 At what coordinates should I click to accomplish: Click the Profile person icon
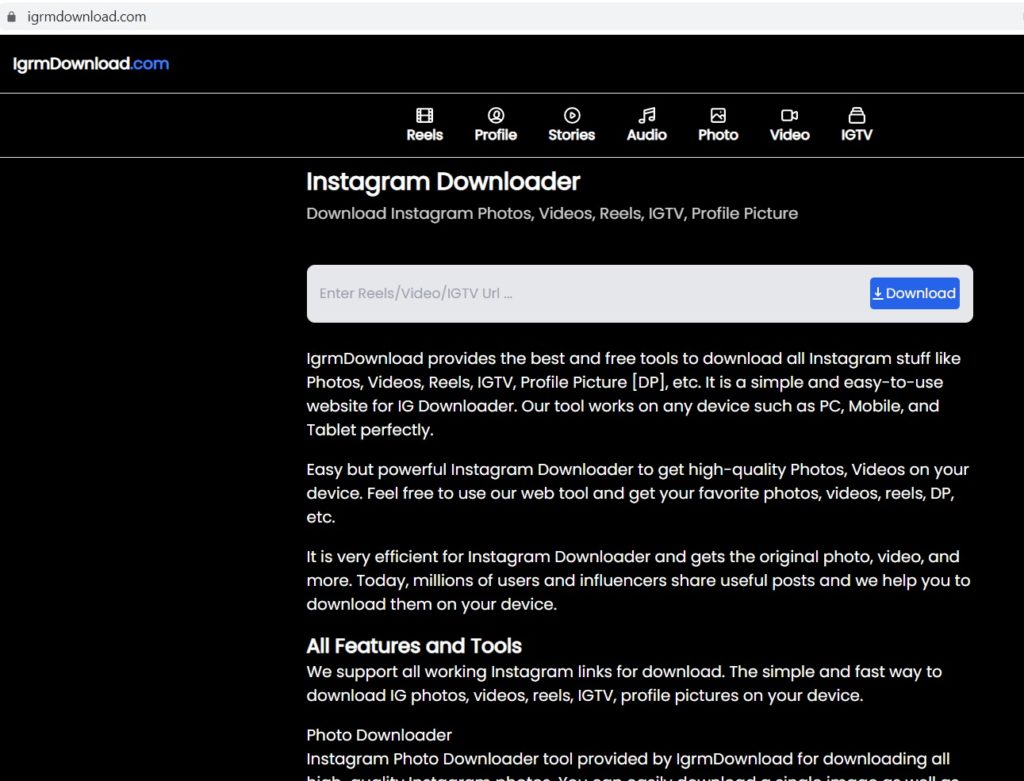pyautogui.click(x=496, y=116)
